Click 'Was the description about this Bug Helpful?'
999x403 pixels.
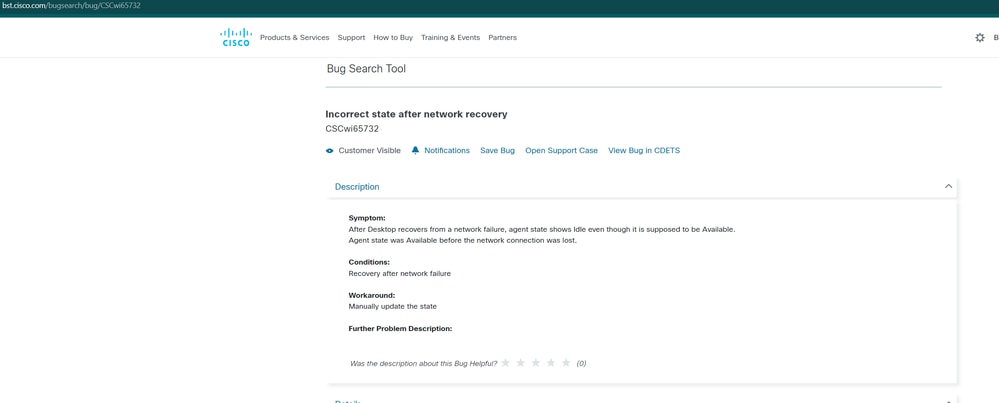424,364
